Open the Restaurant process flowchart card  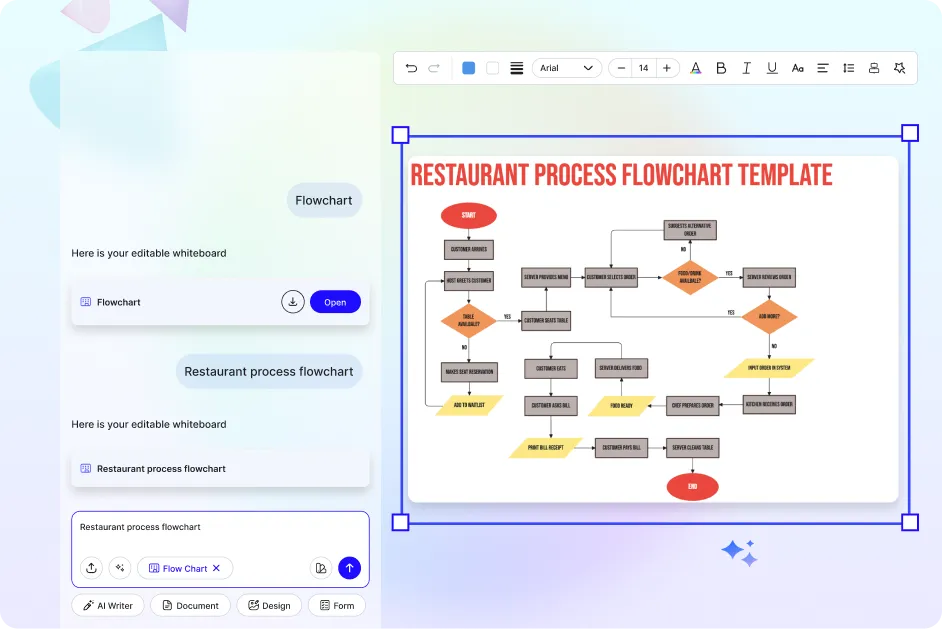click(220, 469)
